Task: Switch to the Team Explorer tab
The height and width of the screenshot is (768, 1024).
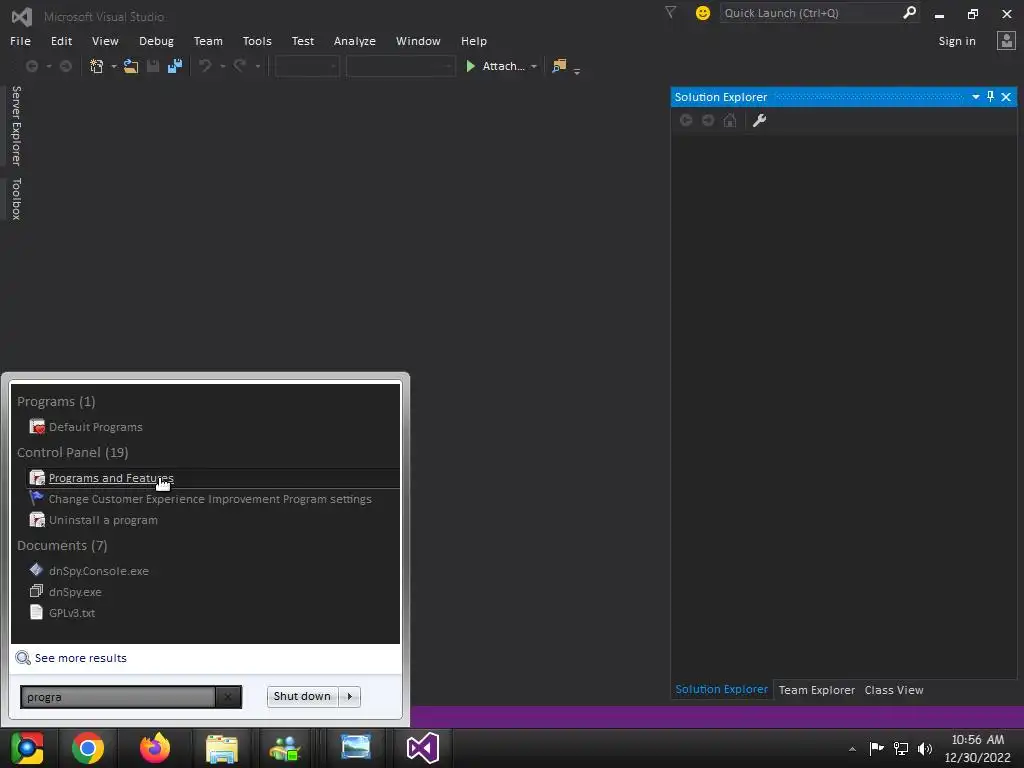Action: [816, 690]
